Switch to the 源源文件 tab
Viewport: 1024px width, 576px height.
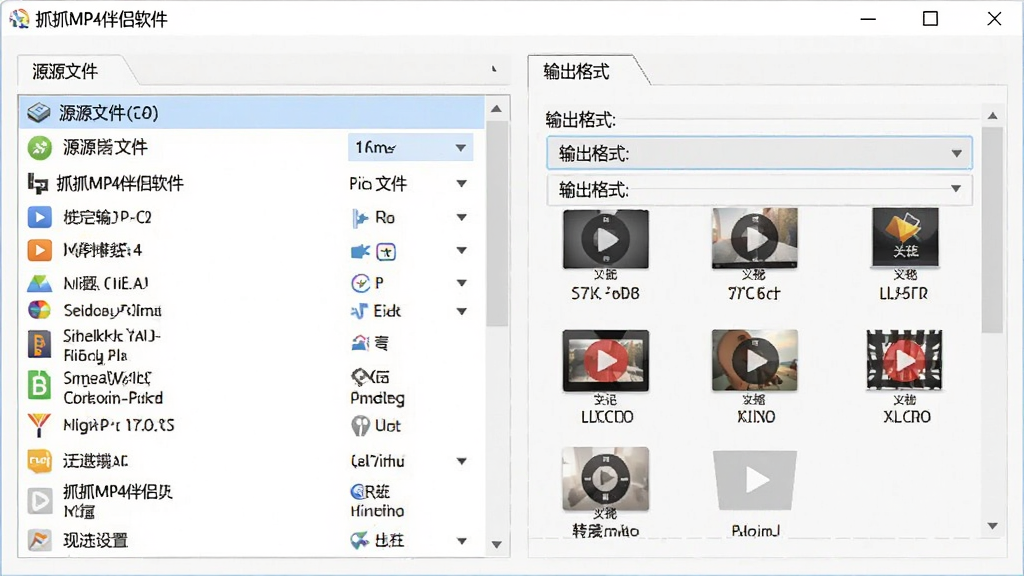coord(65,71)
